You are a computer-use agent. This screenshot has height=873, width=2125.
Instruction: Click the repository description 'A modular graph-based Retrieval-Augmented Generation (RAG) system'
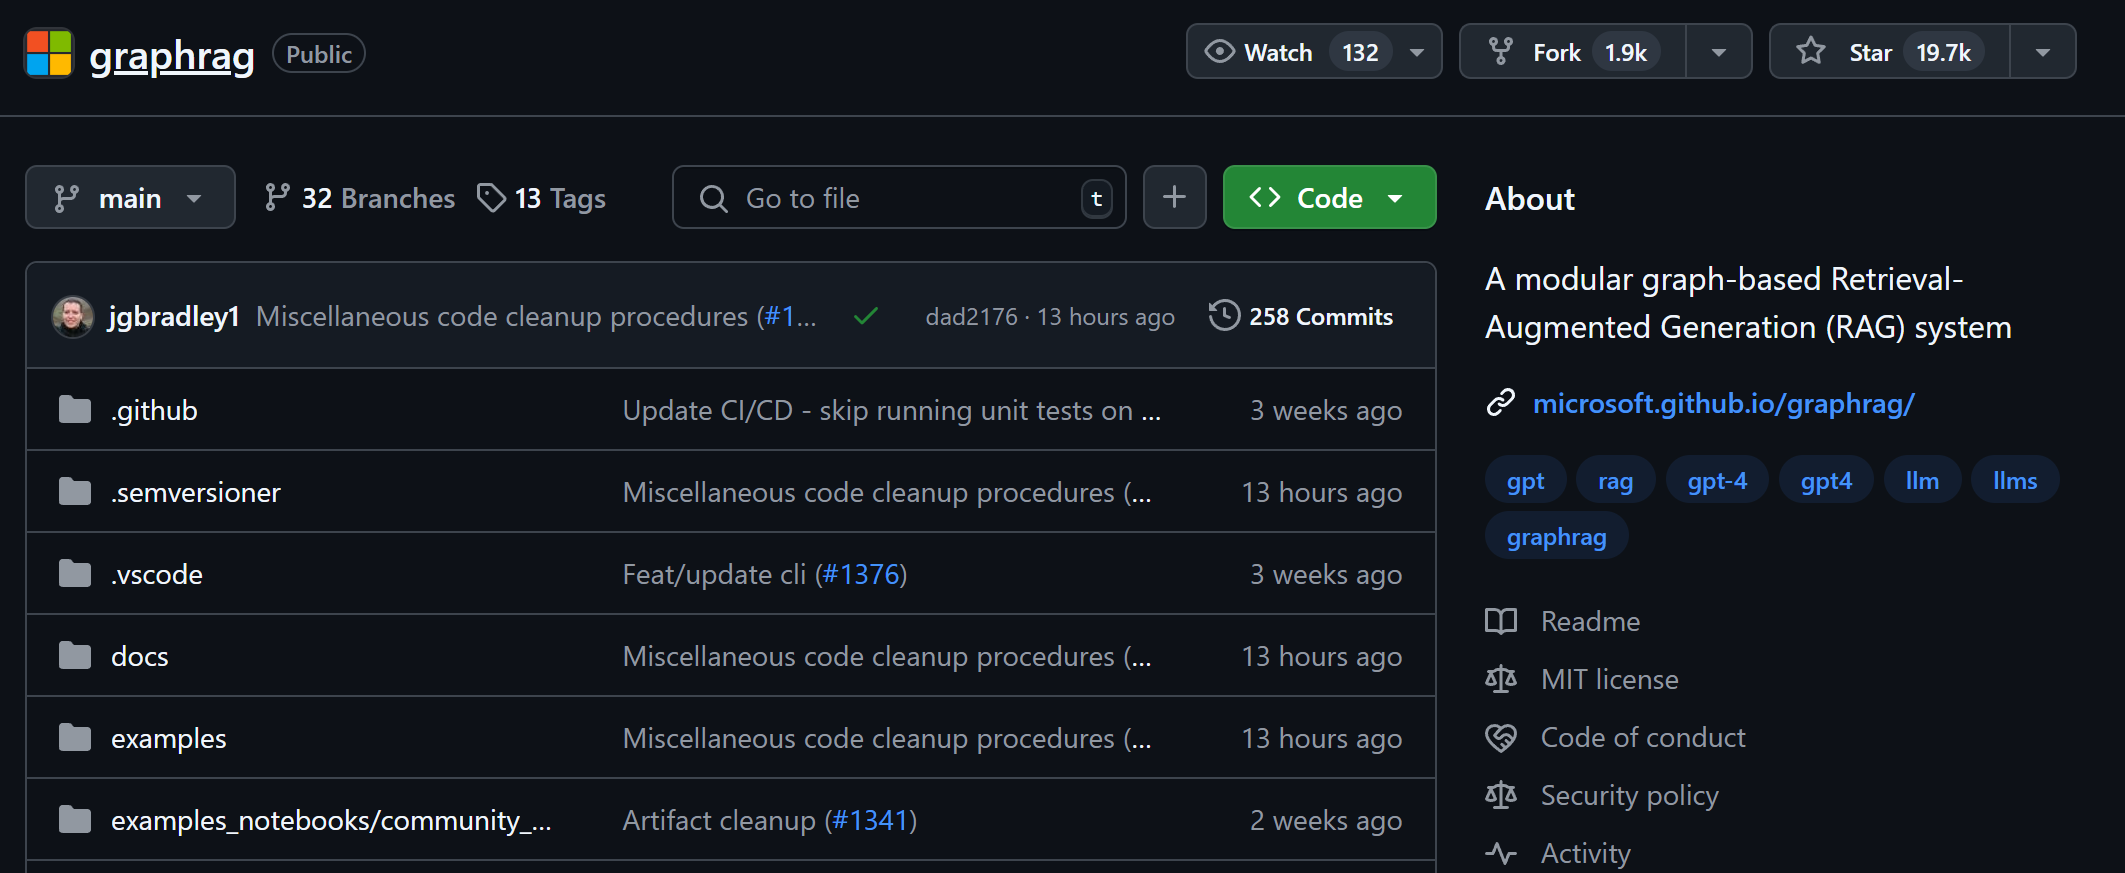1748,303
